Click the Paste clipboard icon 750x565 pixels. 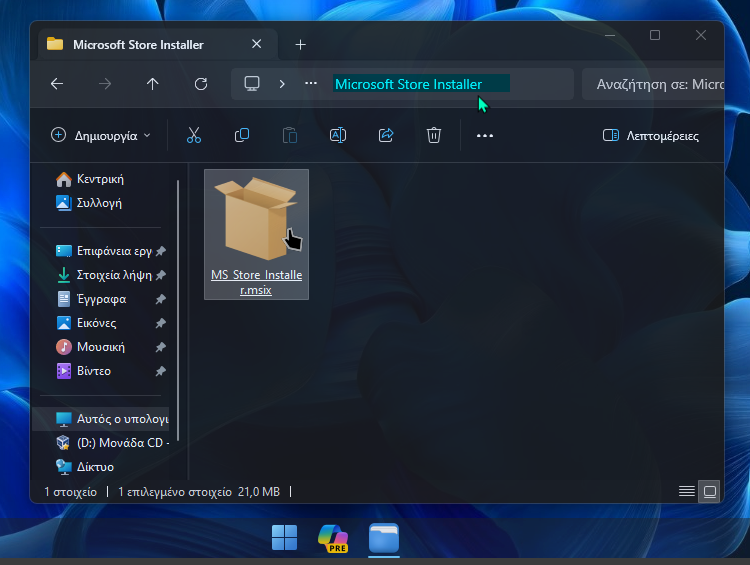[290, 135]
